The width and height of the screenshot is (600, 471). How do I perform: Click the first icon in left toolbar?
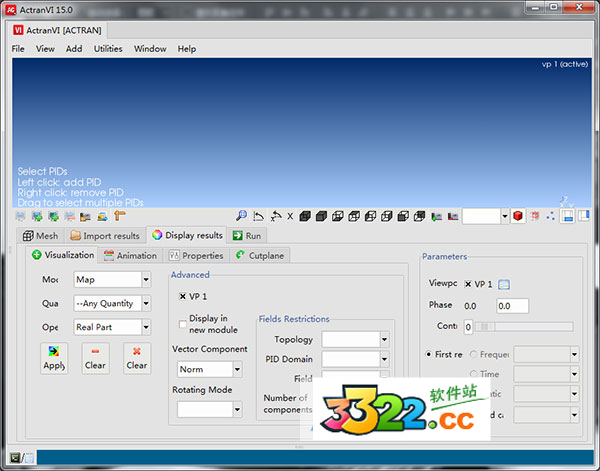pos(20,215)
